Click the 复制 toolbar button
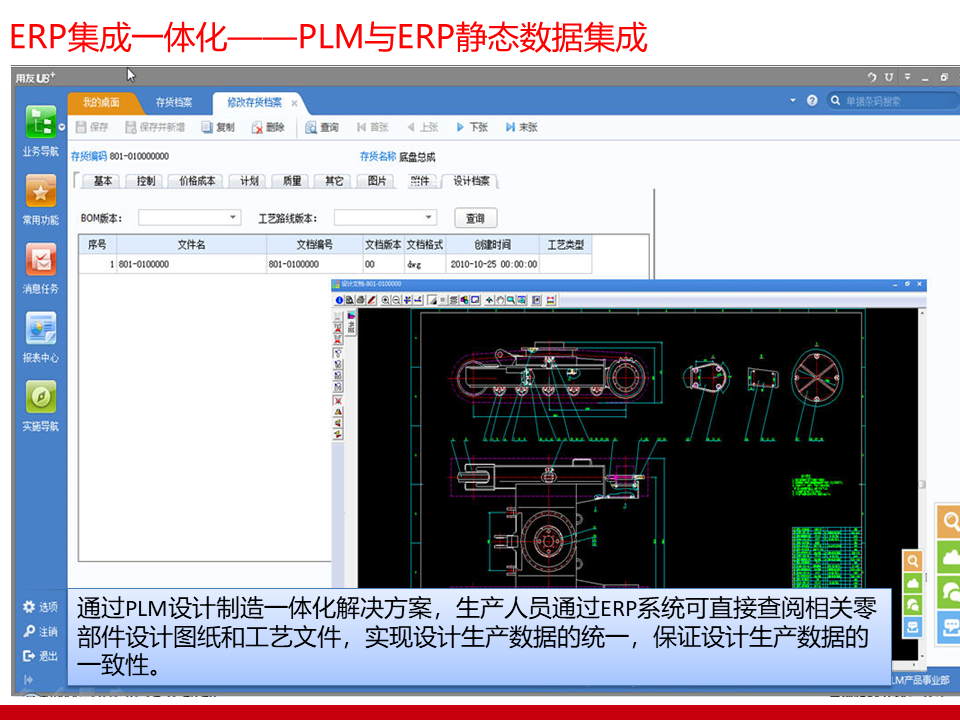Screen dimensions: 960x720 219,127
